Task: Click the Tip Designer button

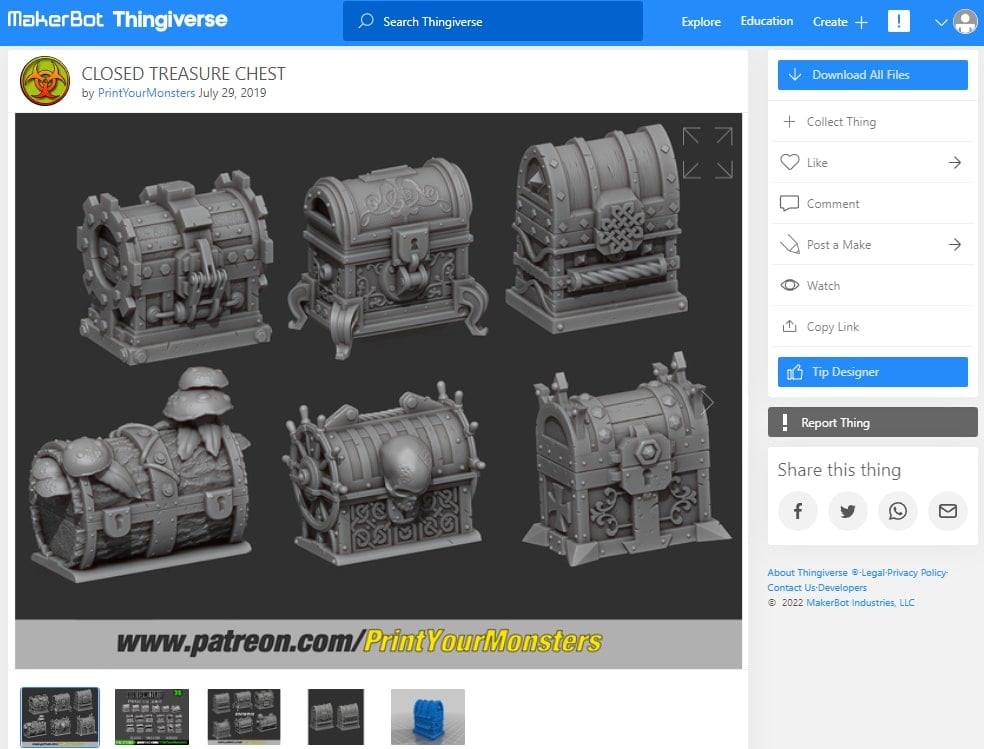Action: [872, 372]
